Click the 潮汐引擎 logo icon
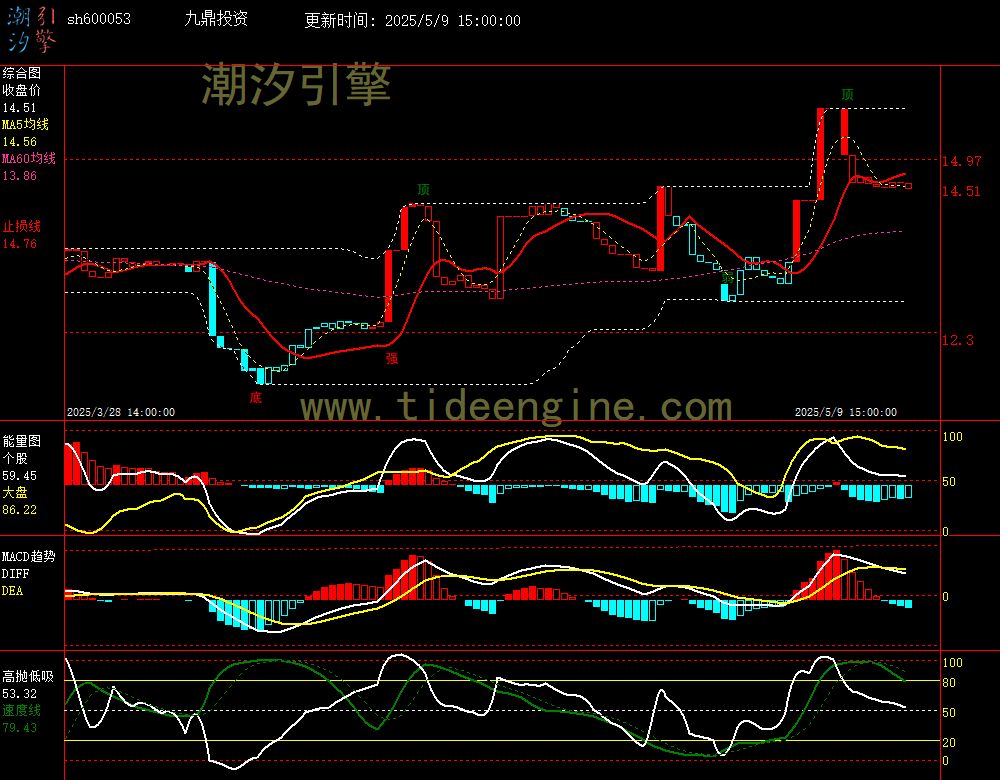 [x=31, y=29]
